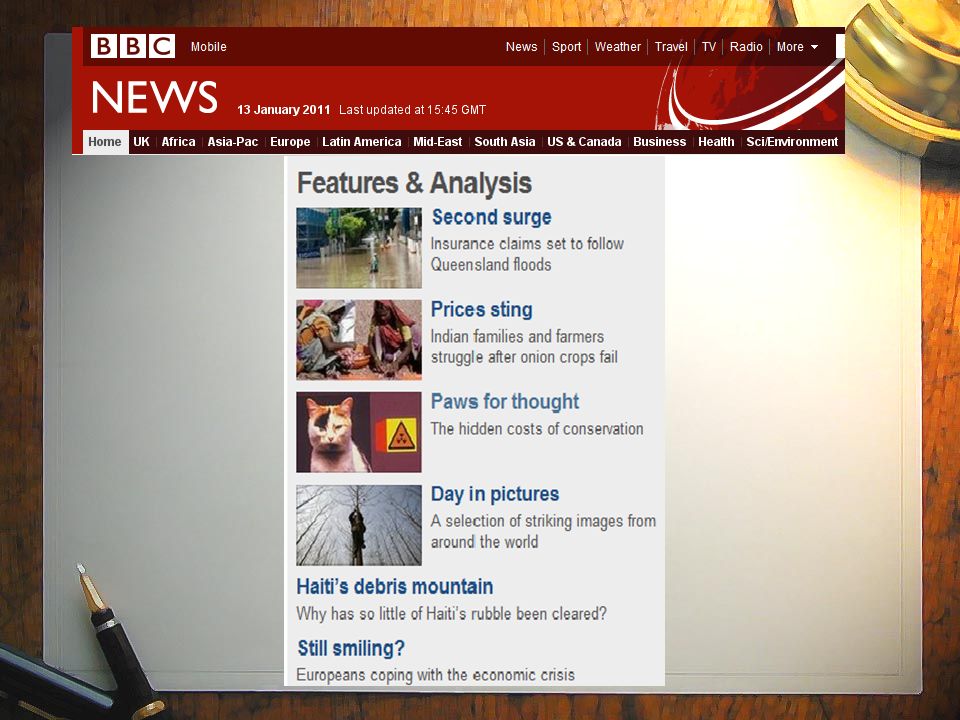Click 'Last updated at 15:45 GMT' text
The image size is (960, 720).
(413, 110)
